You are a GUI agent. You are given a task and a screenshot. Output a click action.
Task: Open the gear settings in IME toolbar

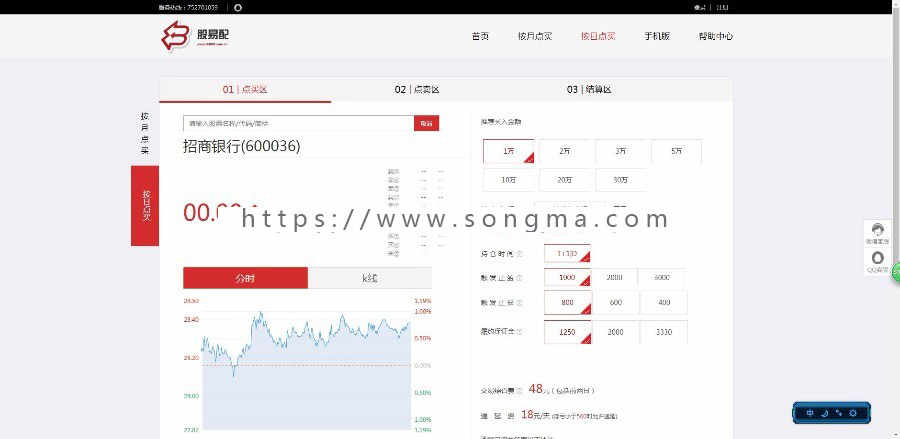point(853,413)
